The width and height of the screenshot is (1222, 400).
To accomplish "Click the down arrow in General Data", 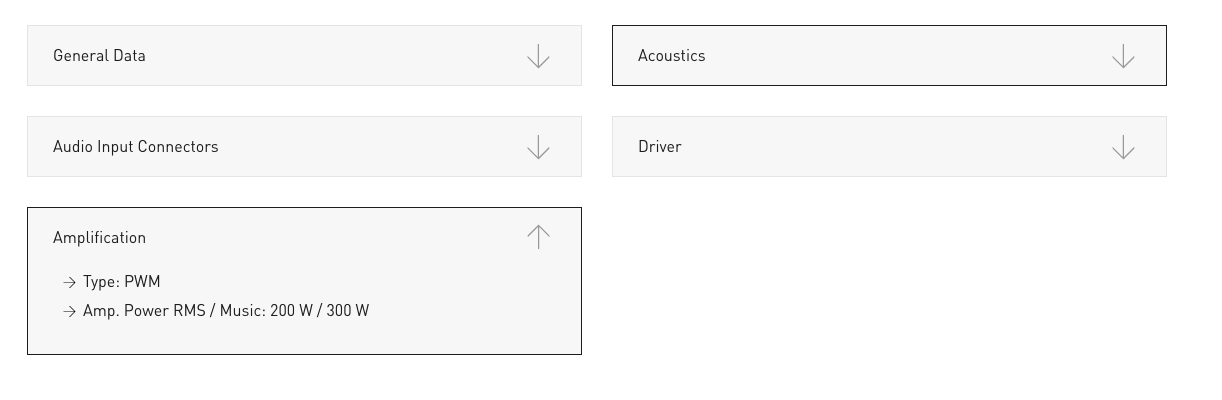I will coord(538,56).
